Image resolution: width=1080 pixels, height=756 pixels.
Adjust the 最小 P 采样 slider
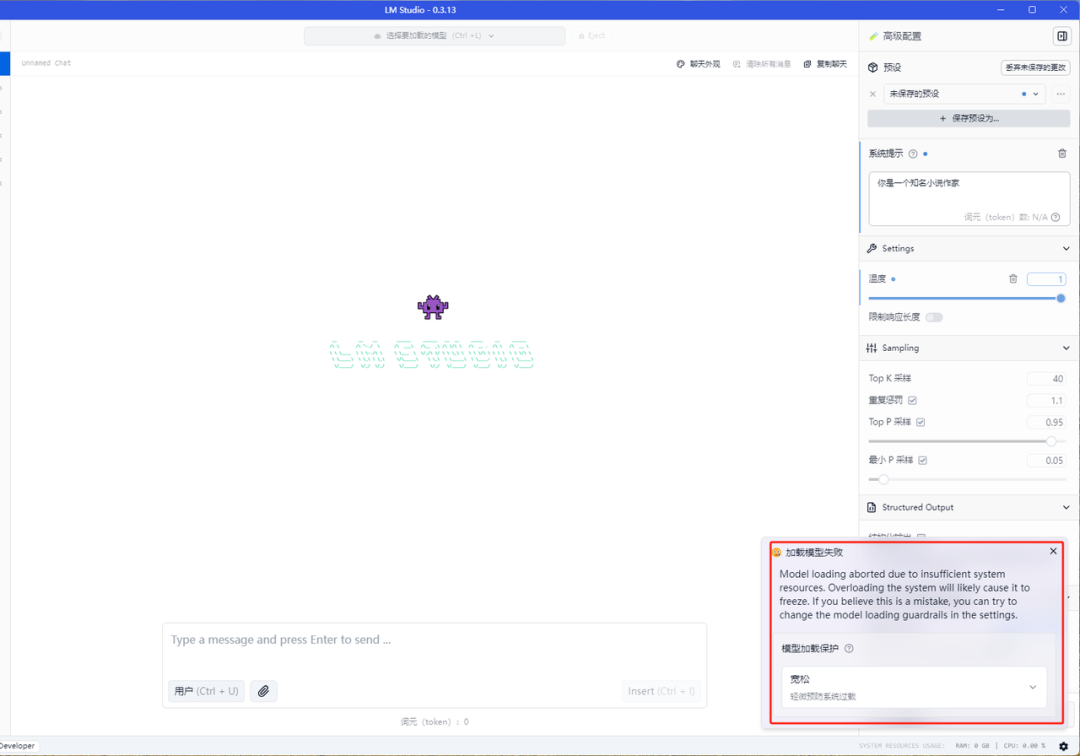tap(884, 479)
